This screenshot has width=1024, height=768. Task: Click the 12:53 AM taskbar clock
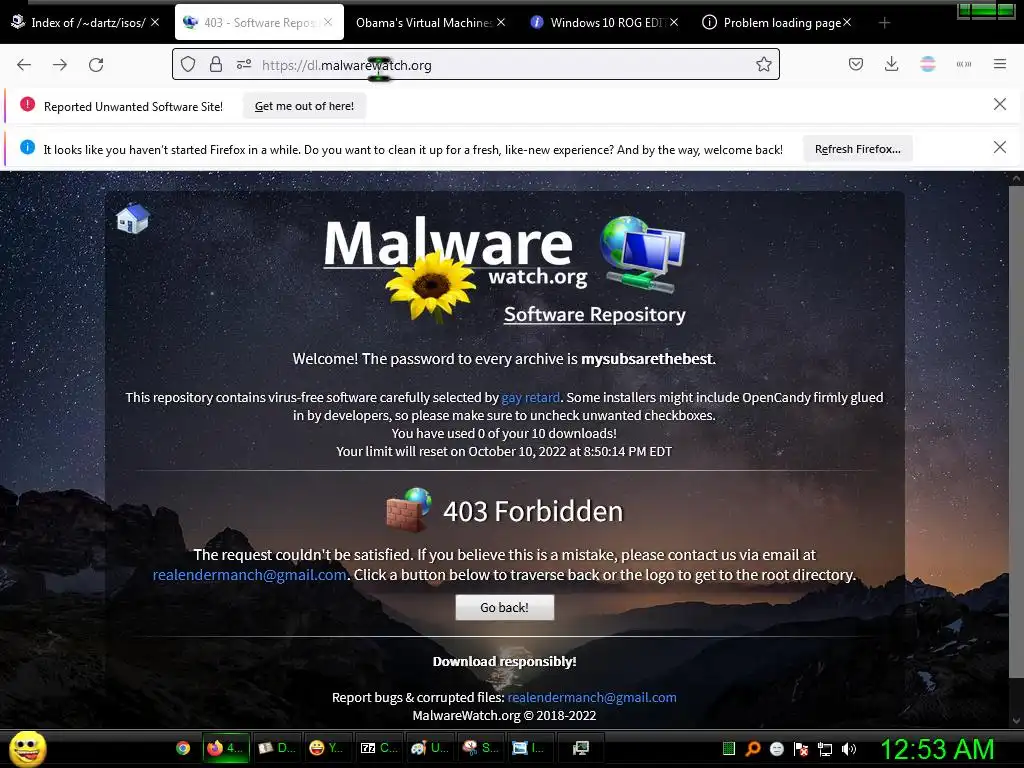coord(937,749)
